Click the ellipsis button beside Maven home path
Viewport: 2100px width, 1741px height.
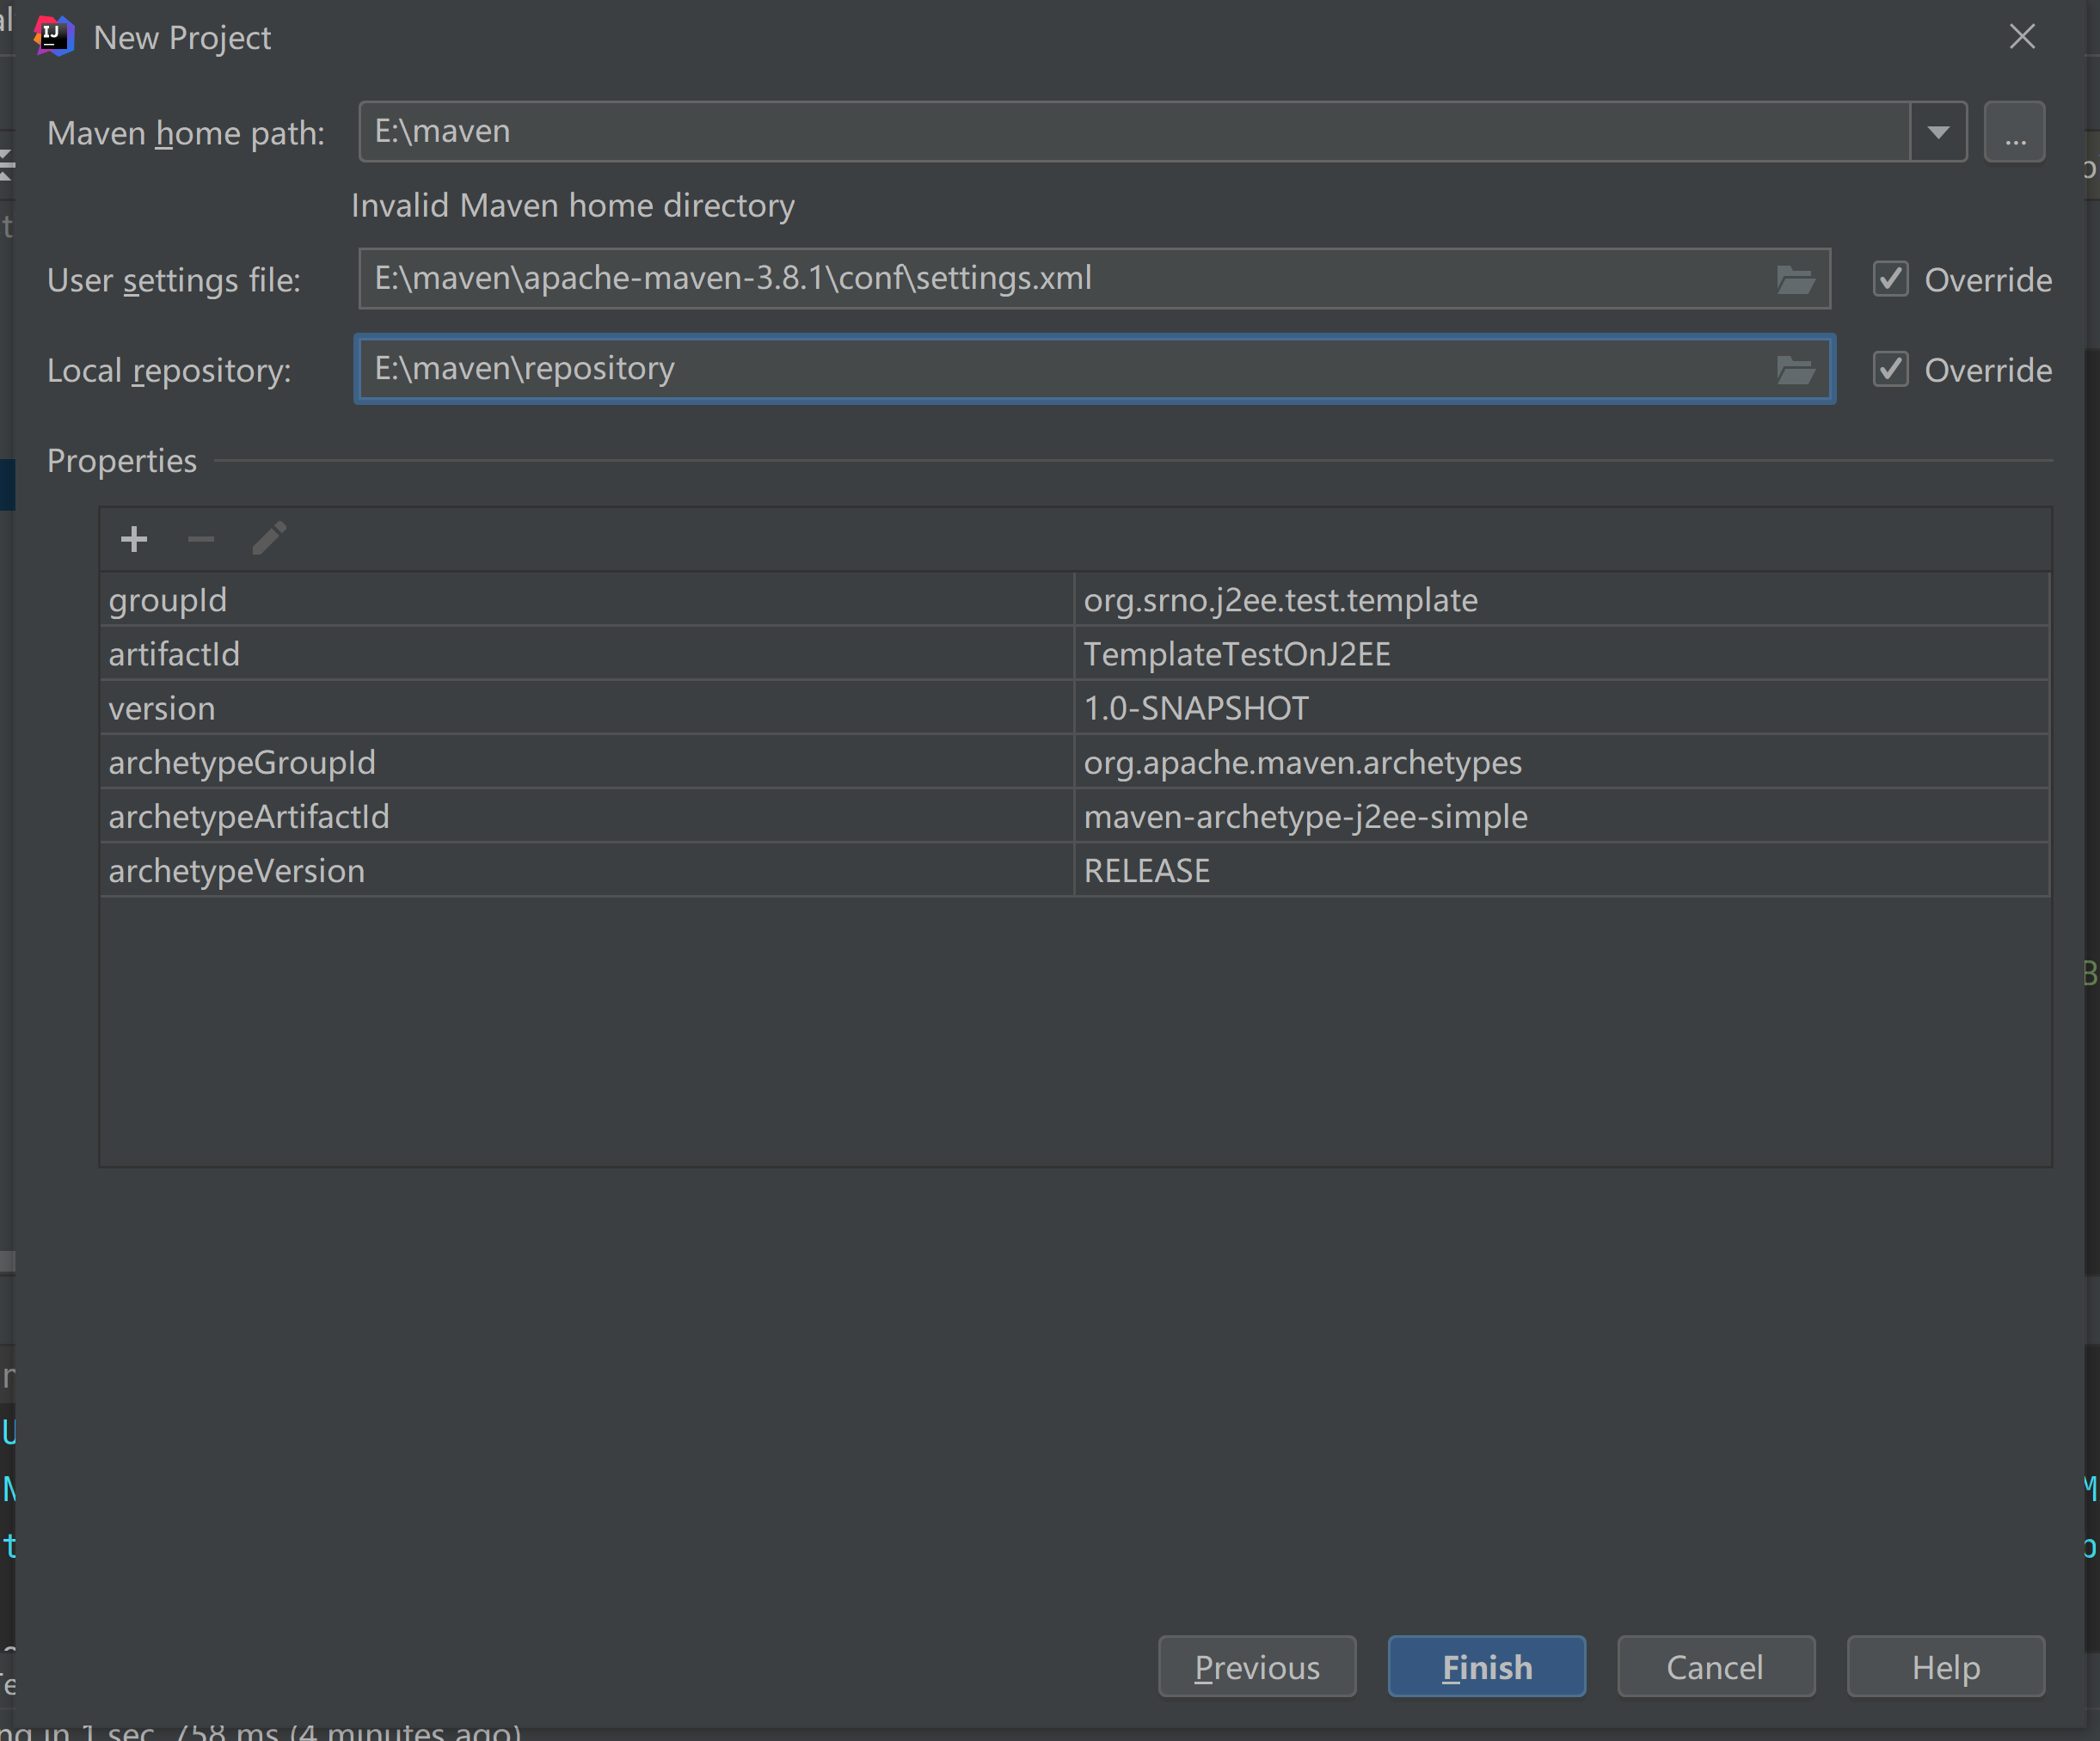[2014, 132]
